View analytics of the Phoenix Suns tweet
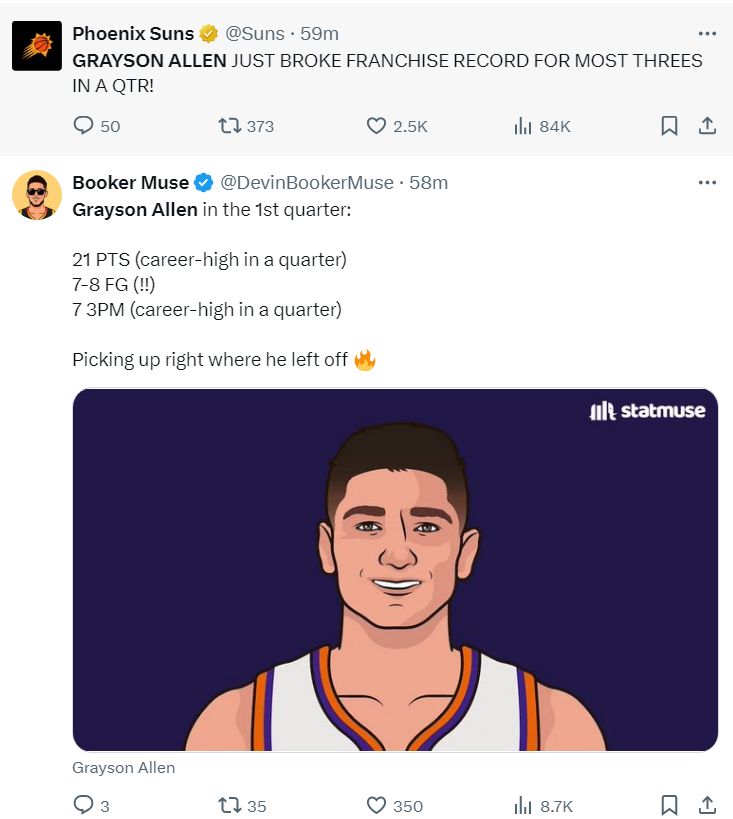This screenshot has height=819, width=733. click(x=522, y=126)
